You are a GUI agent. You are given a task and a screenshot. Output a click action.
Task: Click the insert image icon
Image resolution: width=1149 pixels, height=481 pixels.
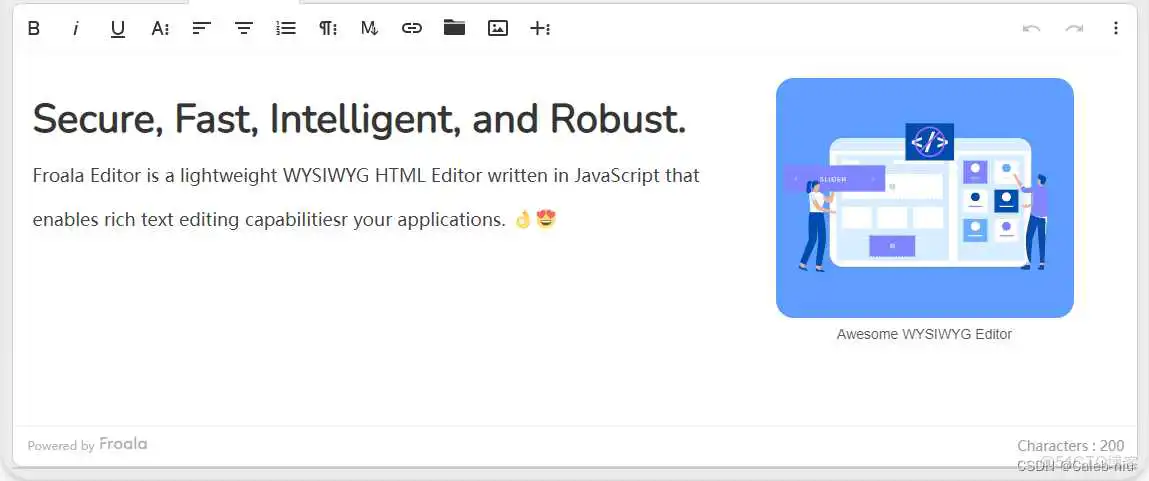point(498,28)
